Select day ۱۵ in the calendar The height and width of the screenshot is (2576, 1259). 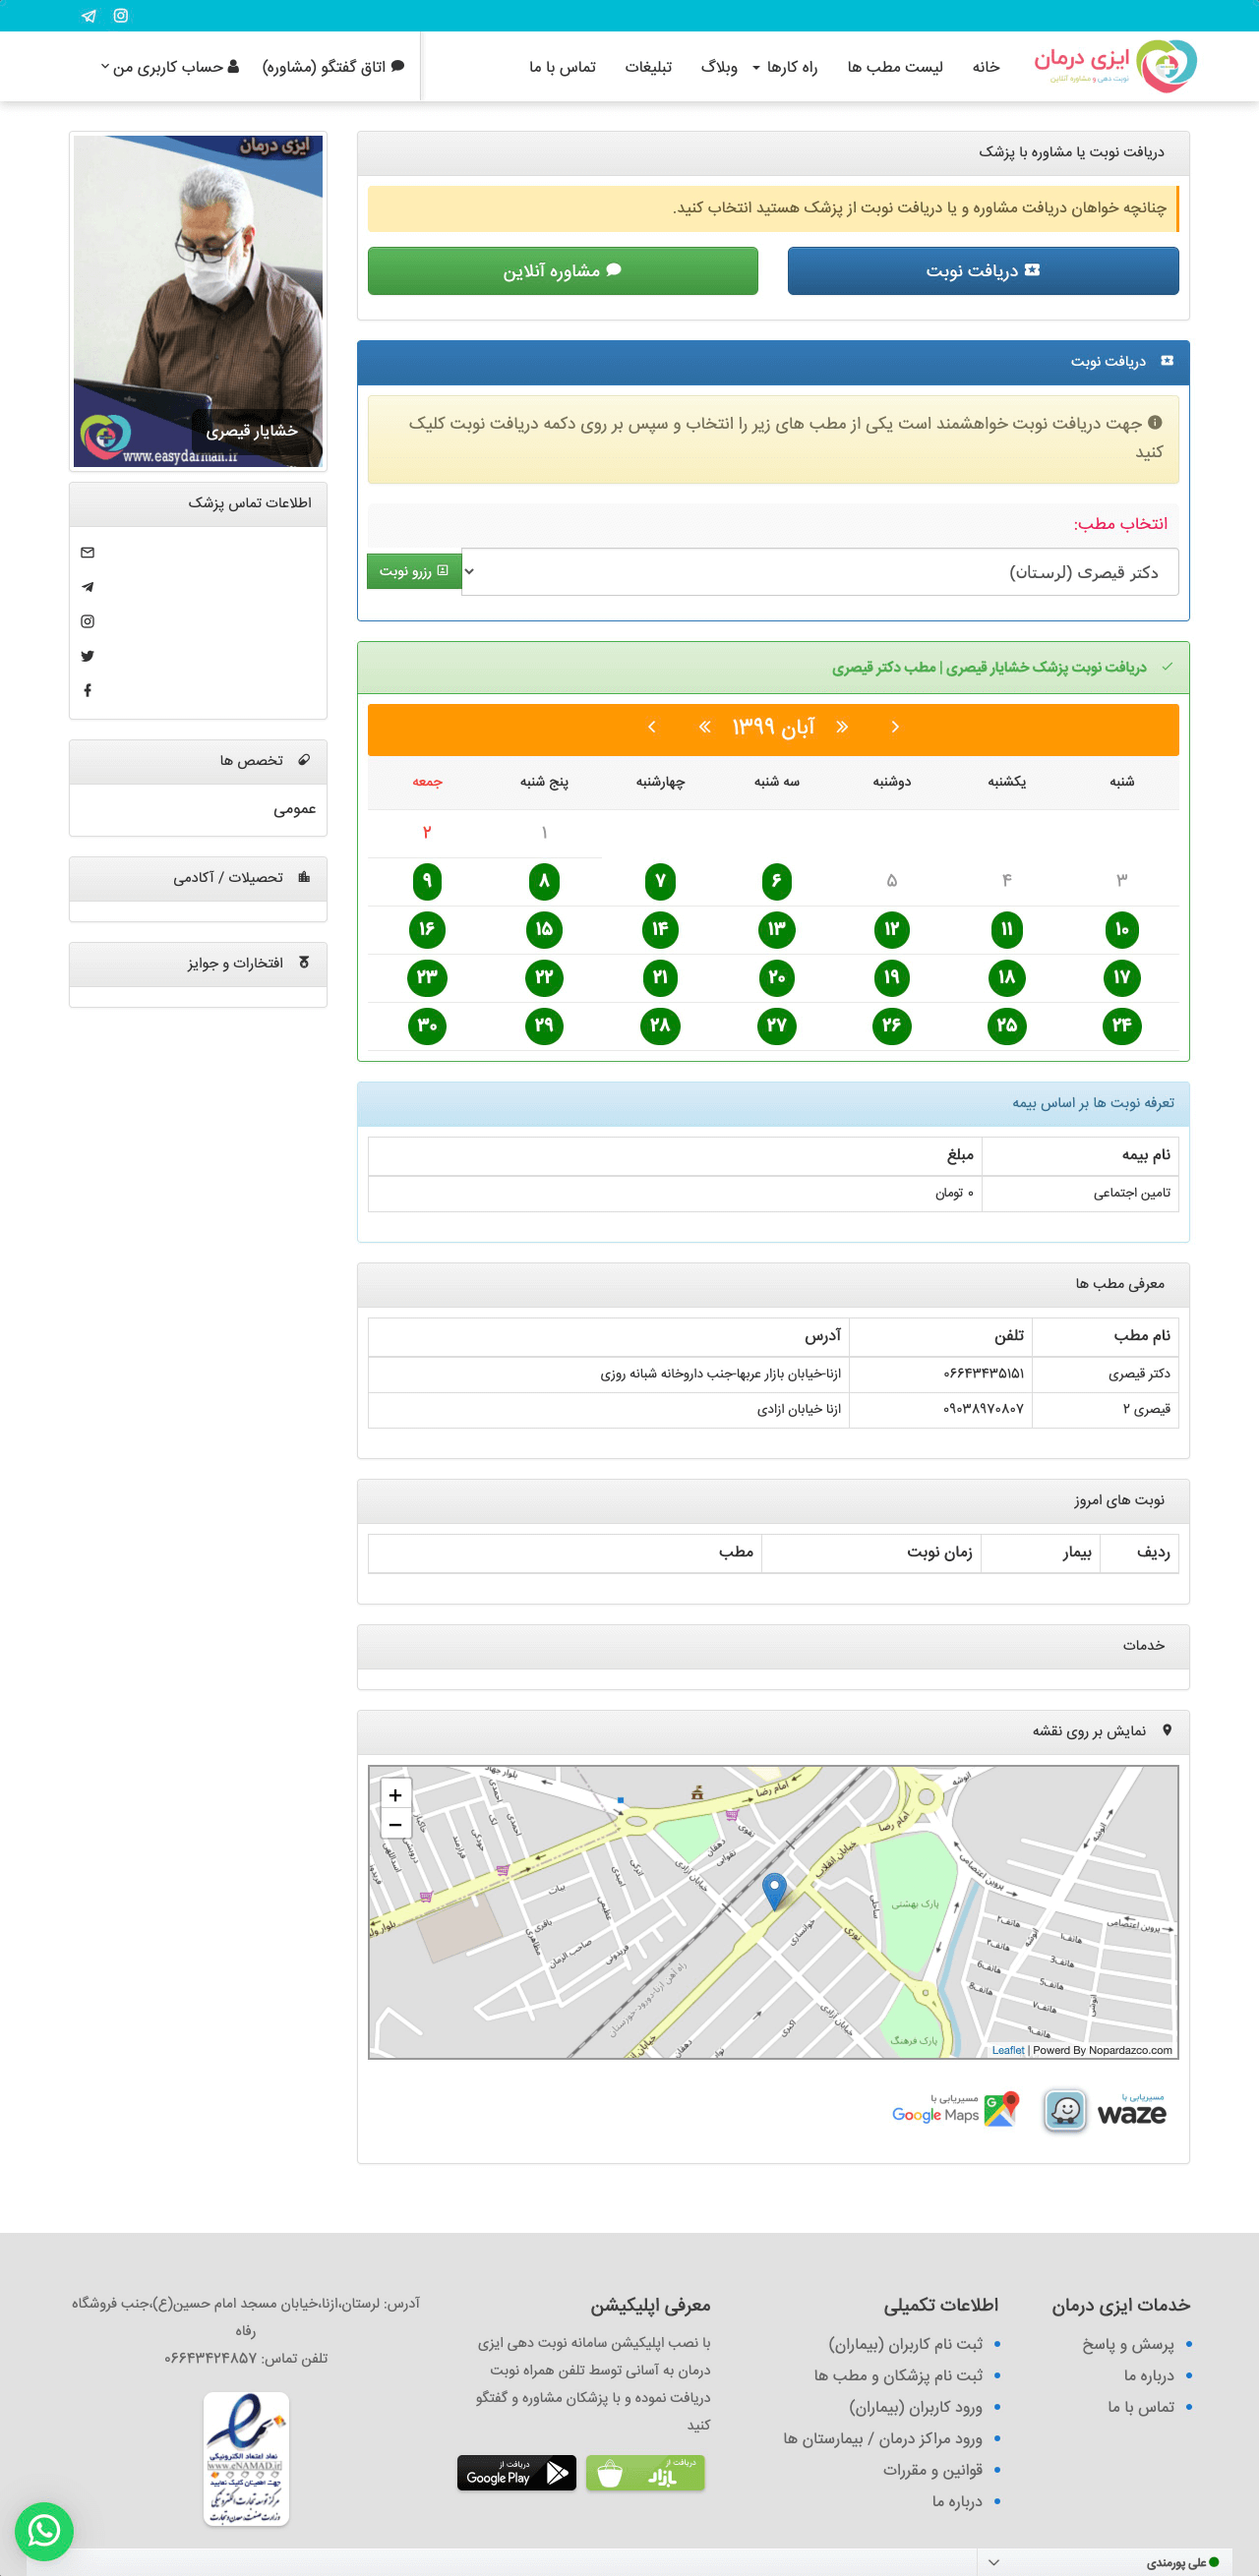click(544, 929)
